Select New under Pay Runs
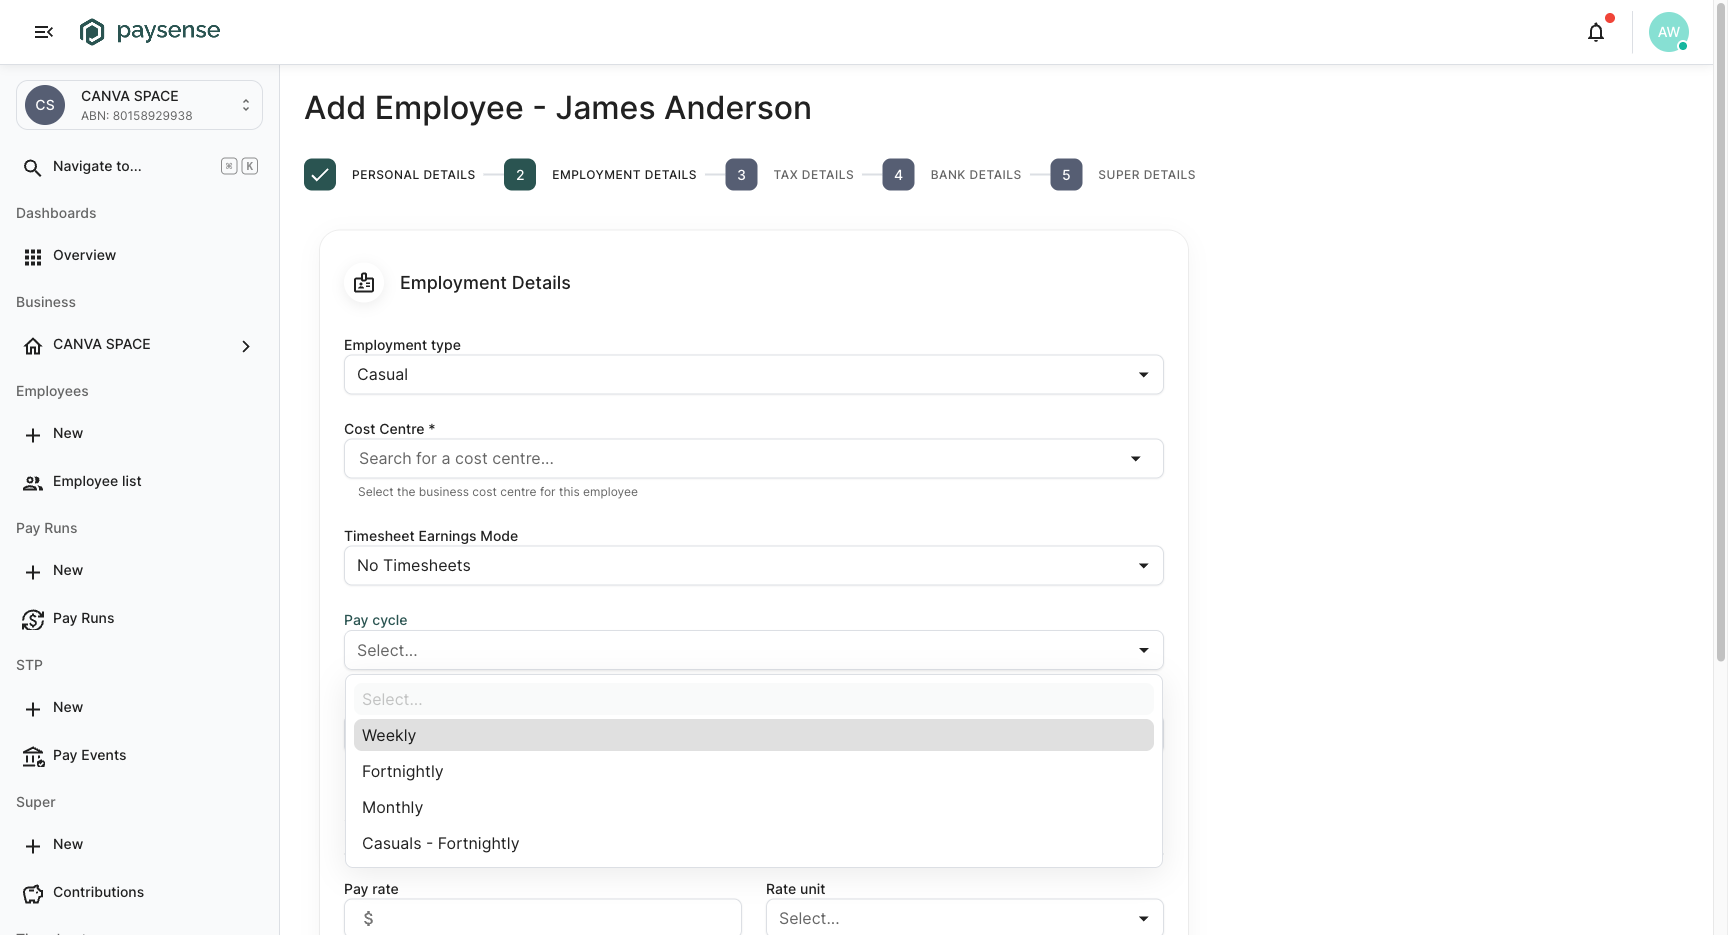The height and width of the screenshot is (935, 1728). tap(68, 570)
